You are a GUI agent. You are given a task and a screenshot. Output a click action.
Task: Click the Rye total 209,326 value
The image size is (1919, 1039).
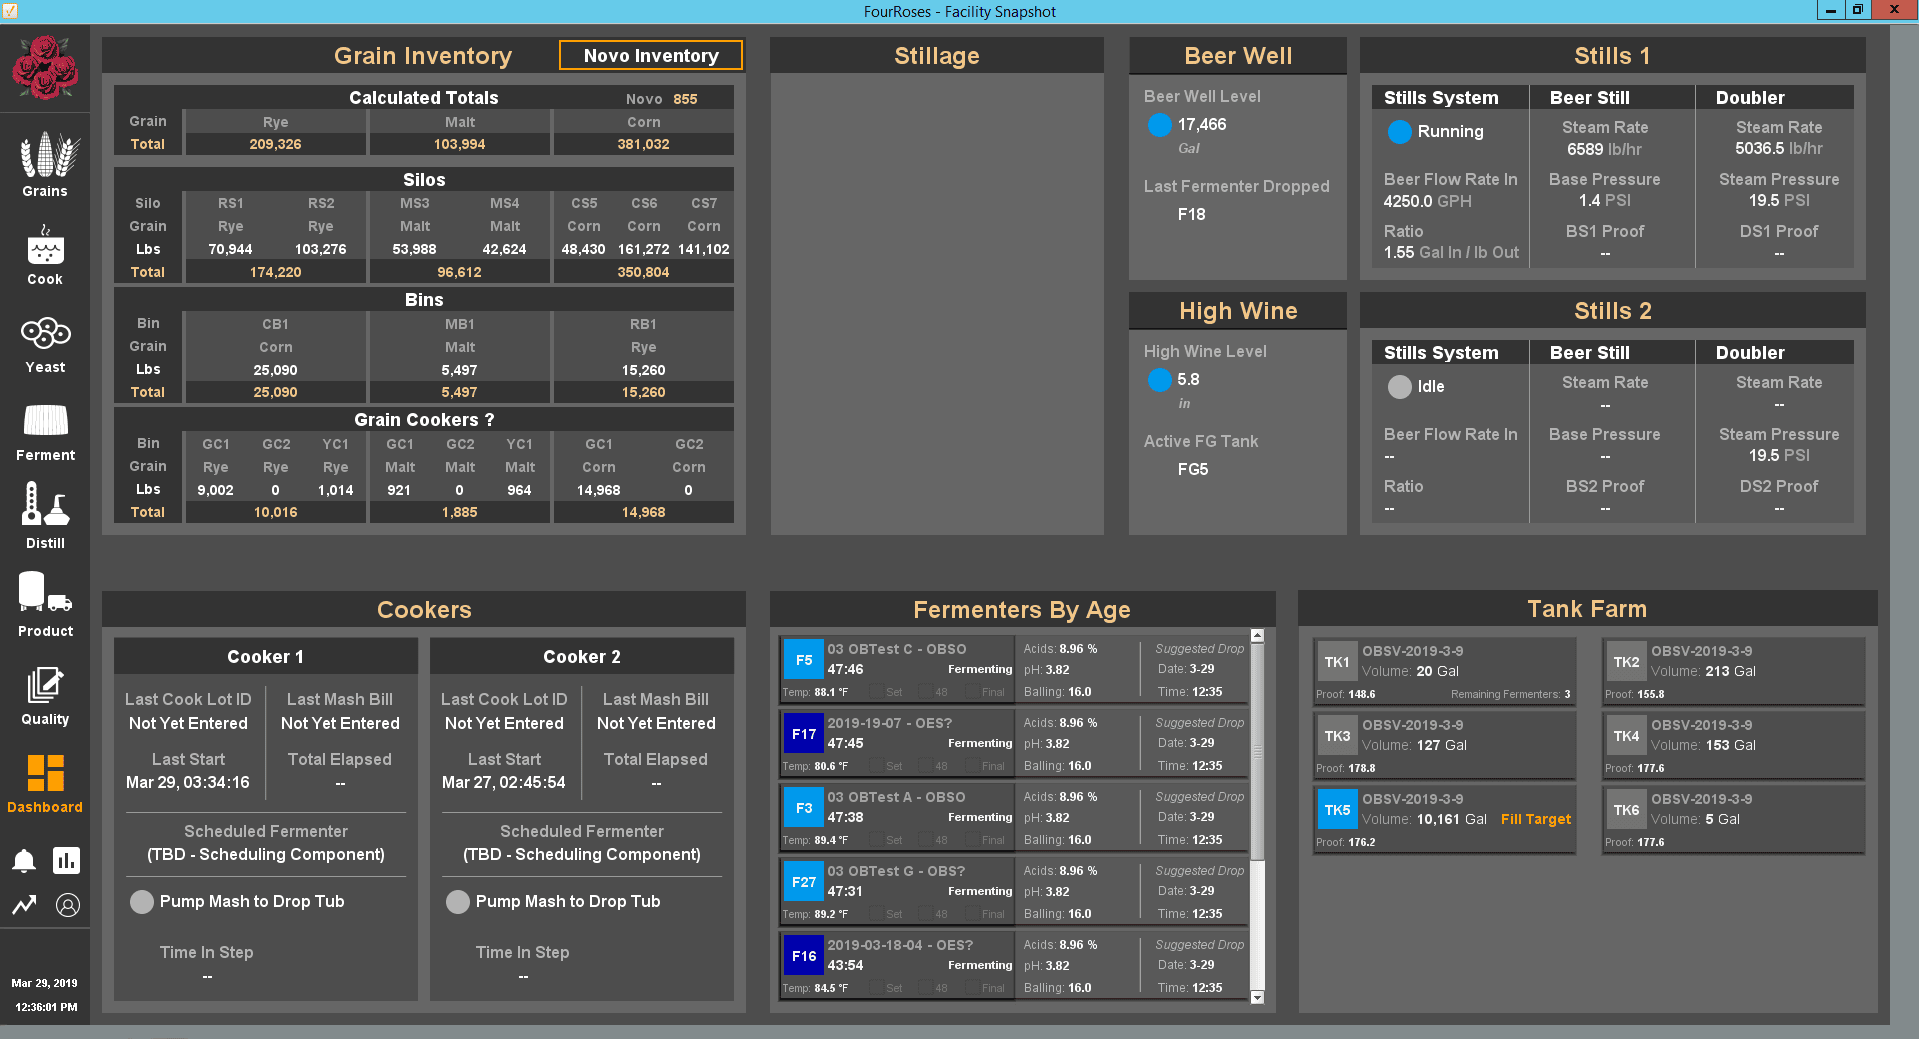(x=275, y=144)
